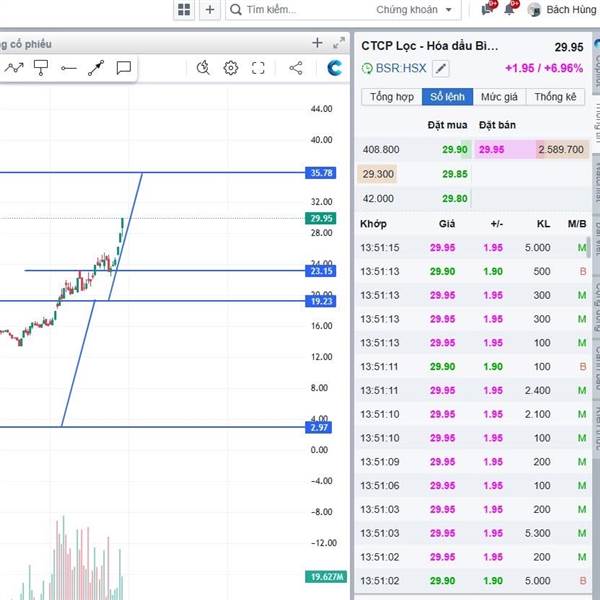Viewport: 600px width, 600px height.
Task: Click the blue C logo icon
Action: (335, 68)
